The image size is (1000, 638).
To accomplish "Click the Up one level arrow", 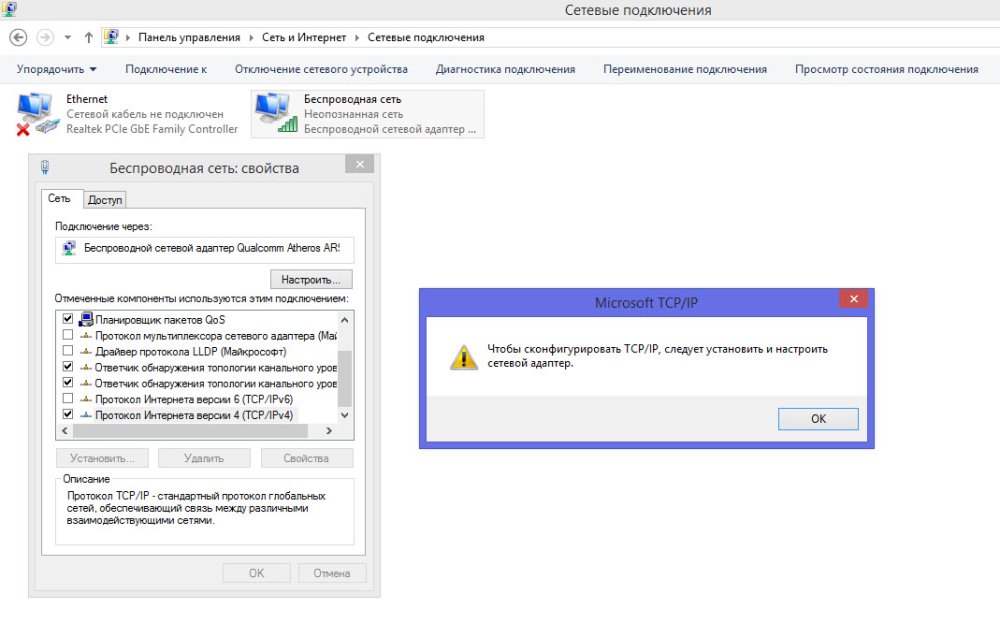I will 89,37.
